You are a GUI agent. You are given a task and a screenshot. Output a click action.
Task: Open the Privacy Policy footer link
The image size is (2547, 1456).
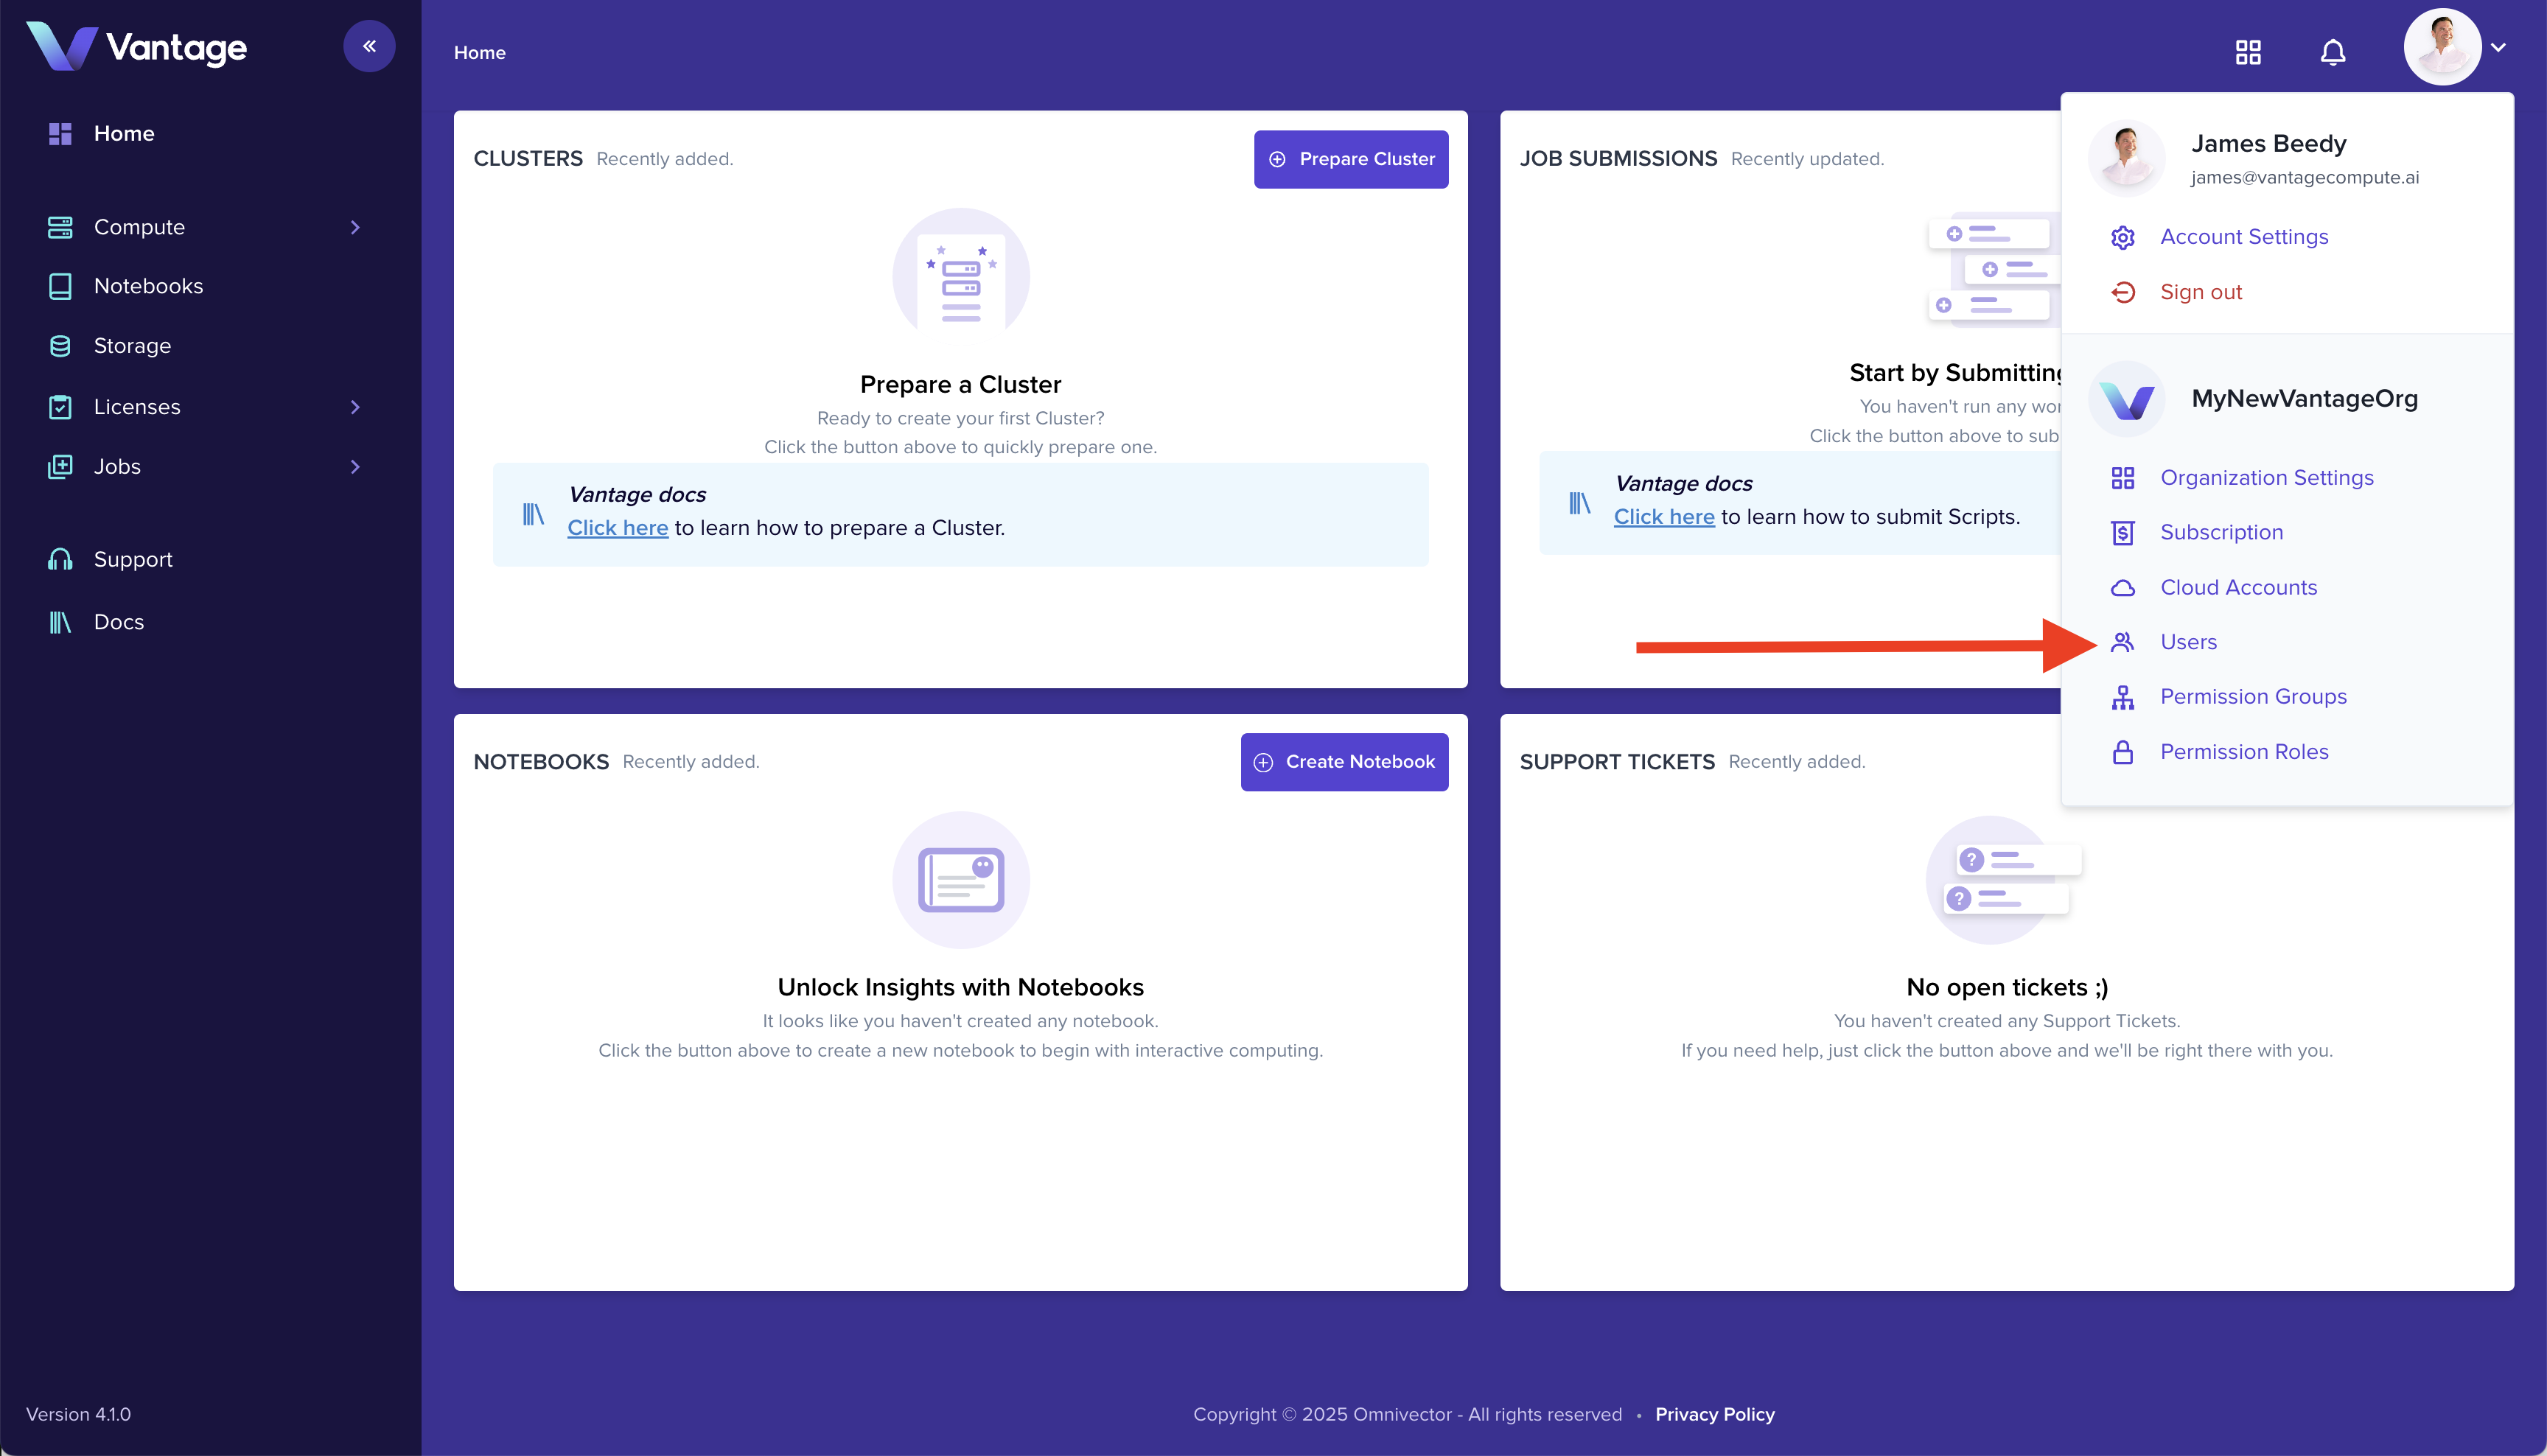click(1714, 1414)
